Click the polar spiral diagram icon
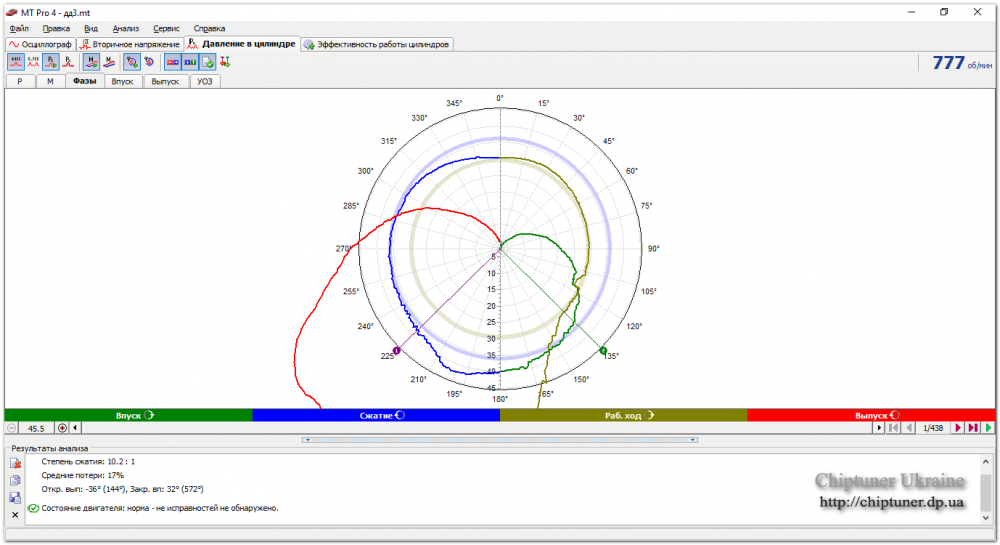The height and width of the screenshot is (545, 1000). 149,62
